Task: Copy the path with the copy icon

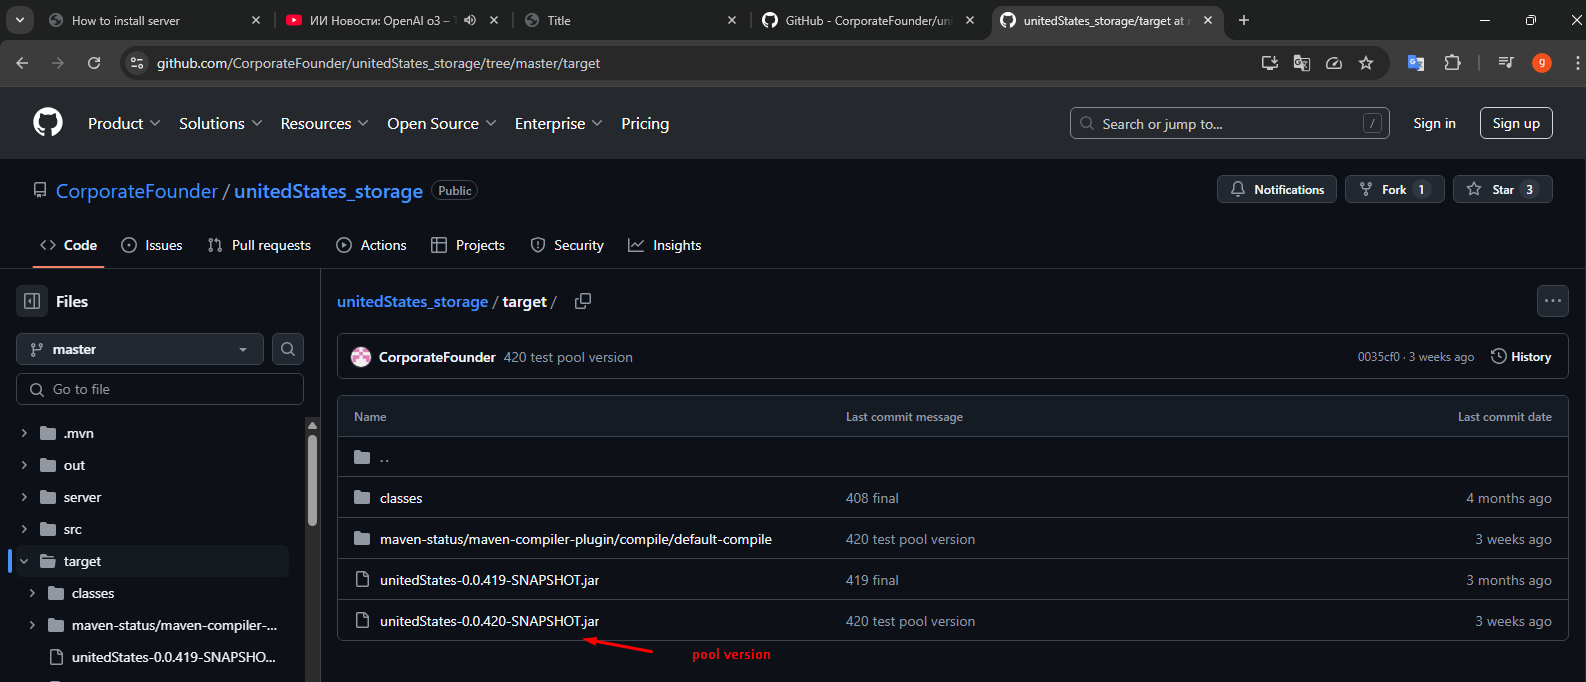Action: pyautogui.click(x=583, y=301)
